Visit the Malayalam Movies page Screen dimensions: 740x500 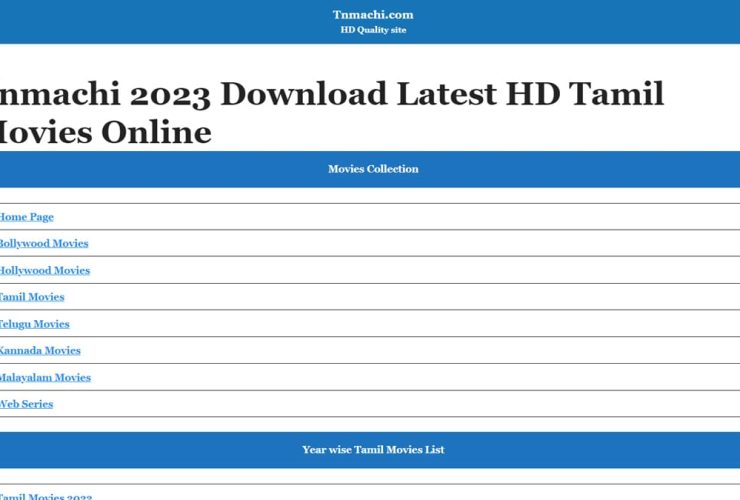[x=45, y=378]
